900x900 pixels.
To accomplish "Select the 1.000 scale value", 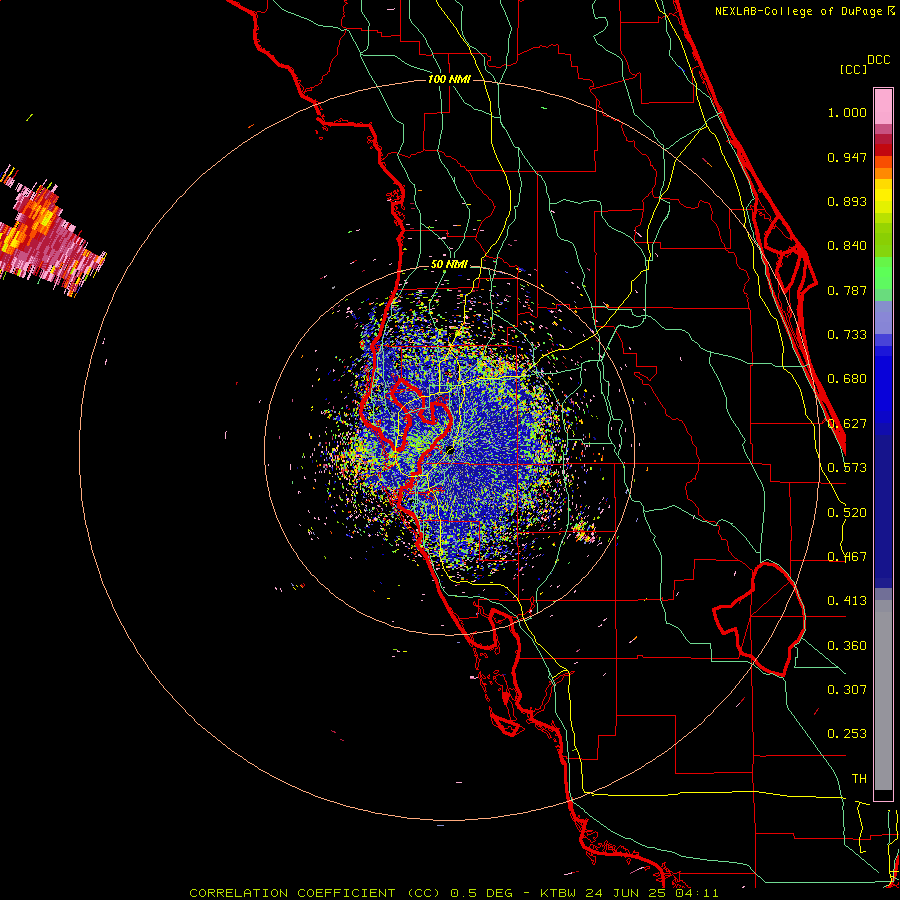I will [847, 112].
